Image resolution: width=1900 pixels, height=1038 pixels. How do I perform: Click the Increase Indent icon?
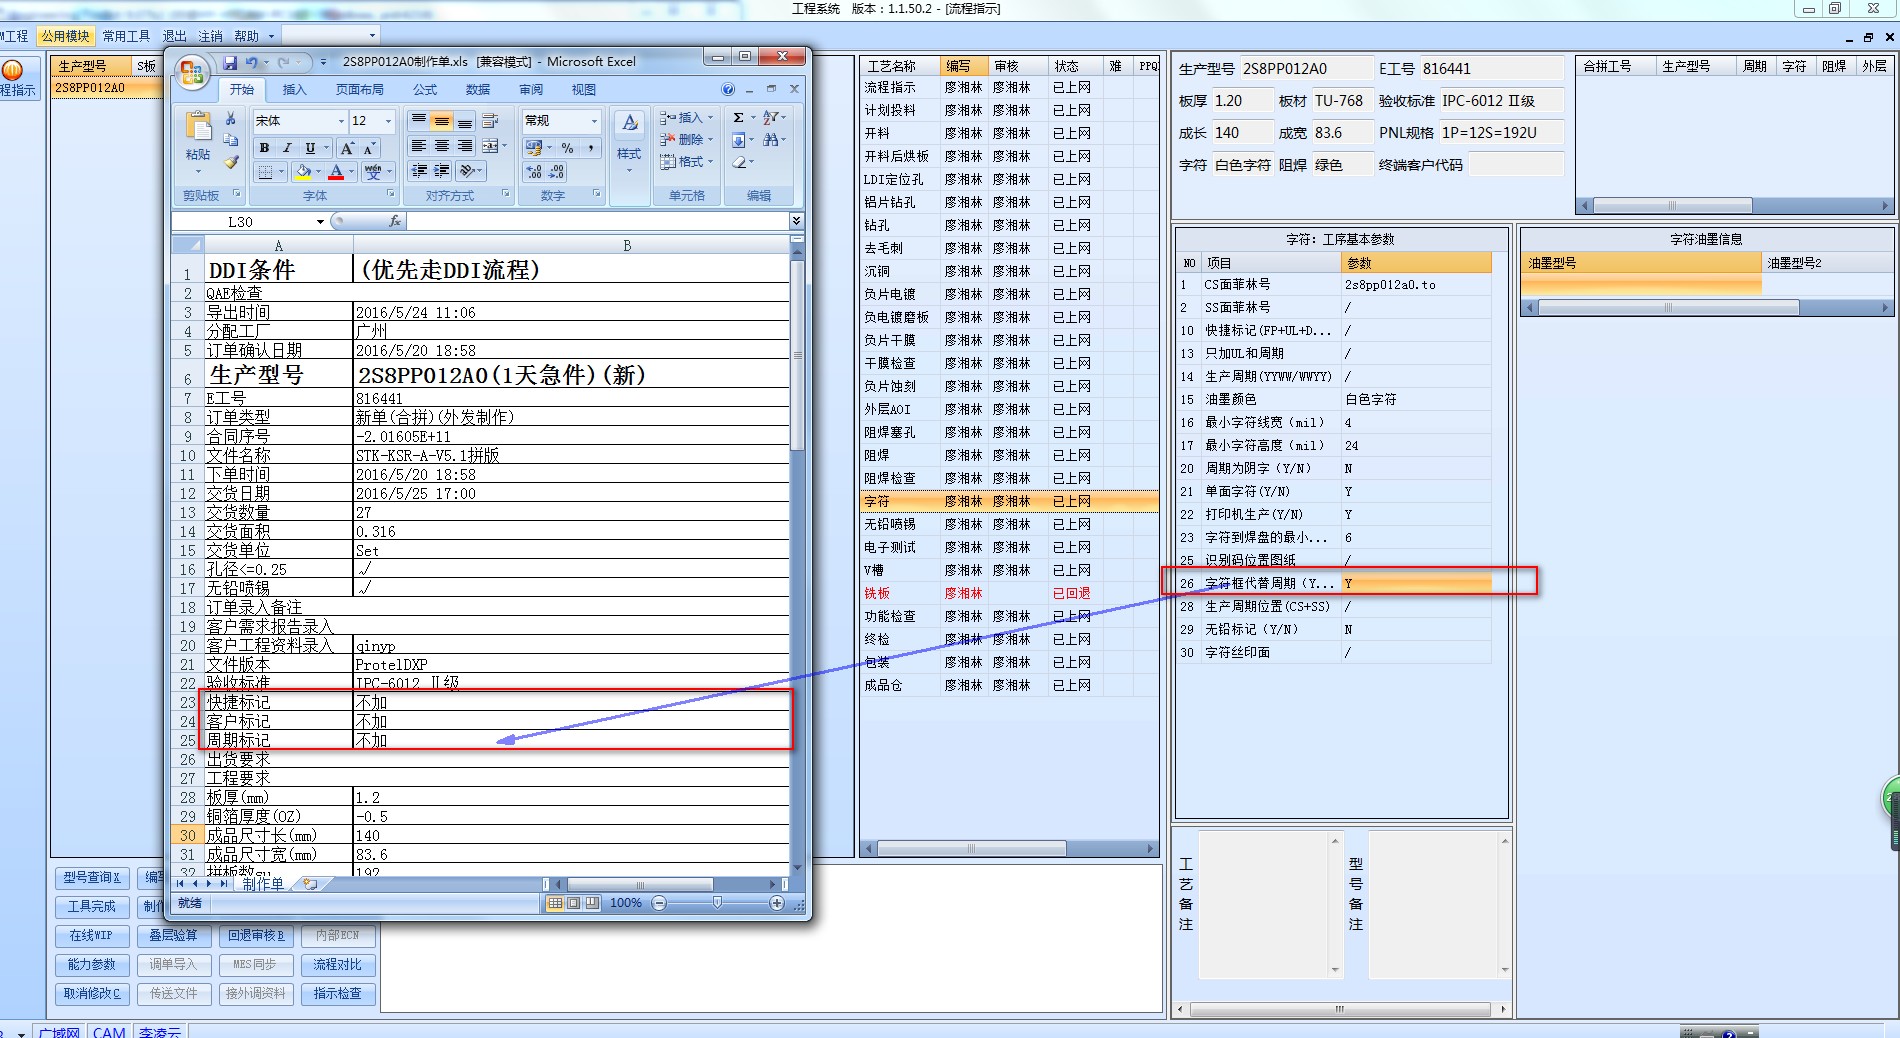click(x=442, y=171)
